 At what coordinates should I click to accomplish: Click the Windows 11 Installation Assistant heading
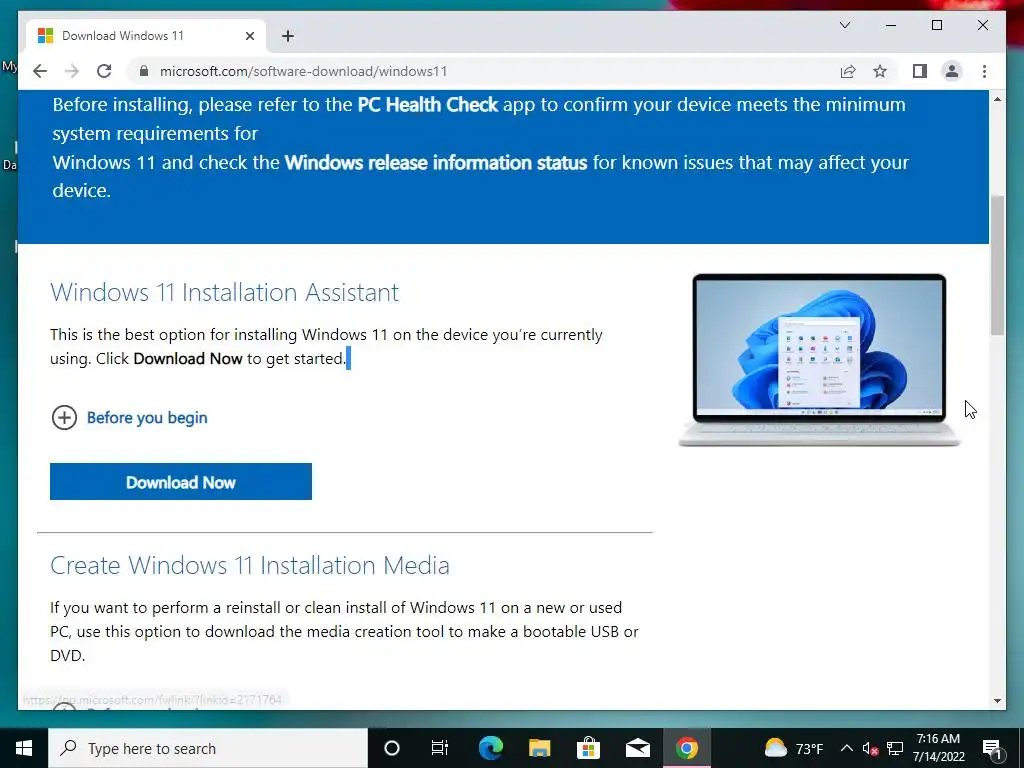(224, 292)
